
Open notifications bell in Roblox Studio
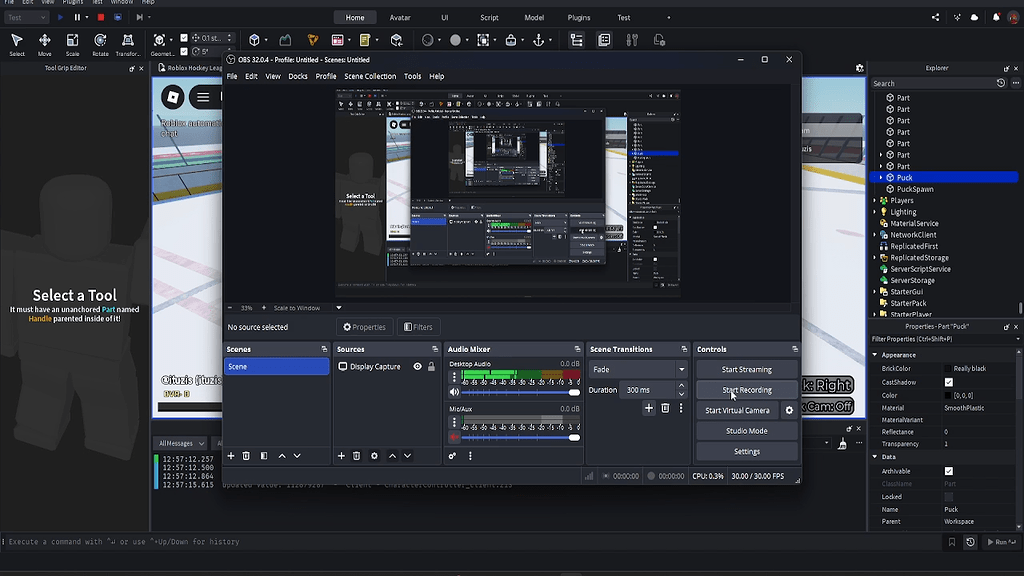pyautogui.click(x=996, y=18)
